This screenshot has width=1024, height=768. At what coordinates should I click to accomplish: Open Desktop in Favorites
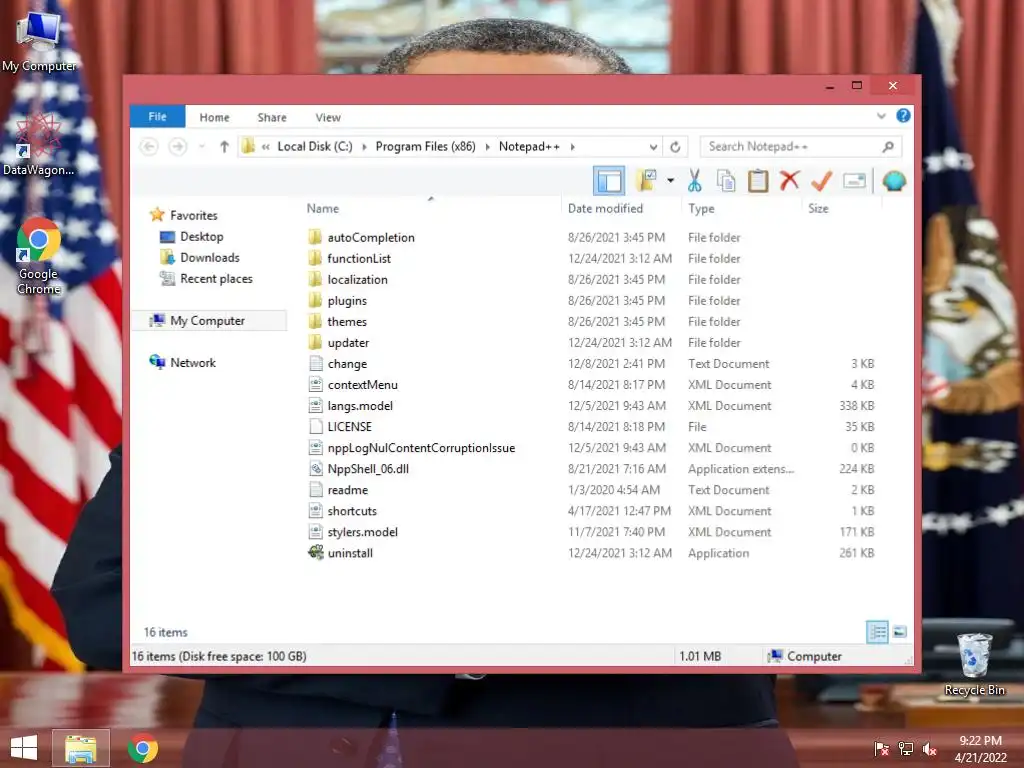click(x=202, y=236)
